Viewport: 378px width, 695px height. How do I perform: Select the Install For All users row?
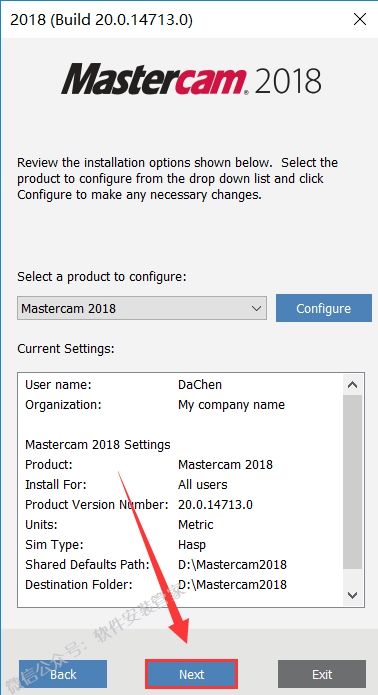181,484
